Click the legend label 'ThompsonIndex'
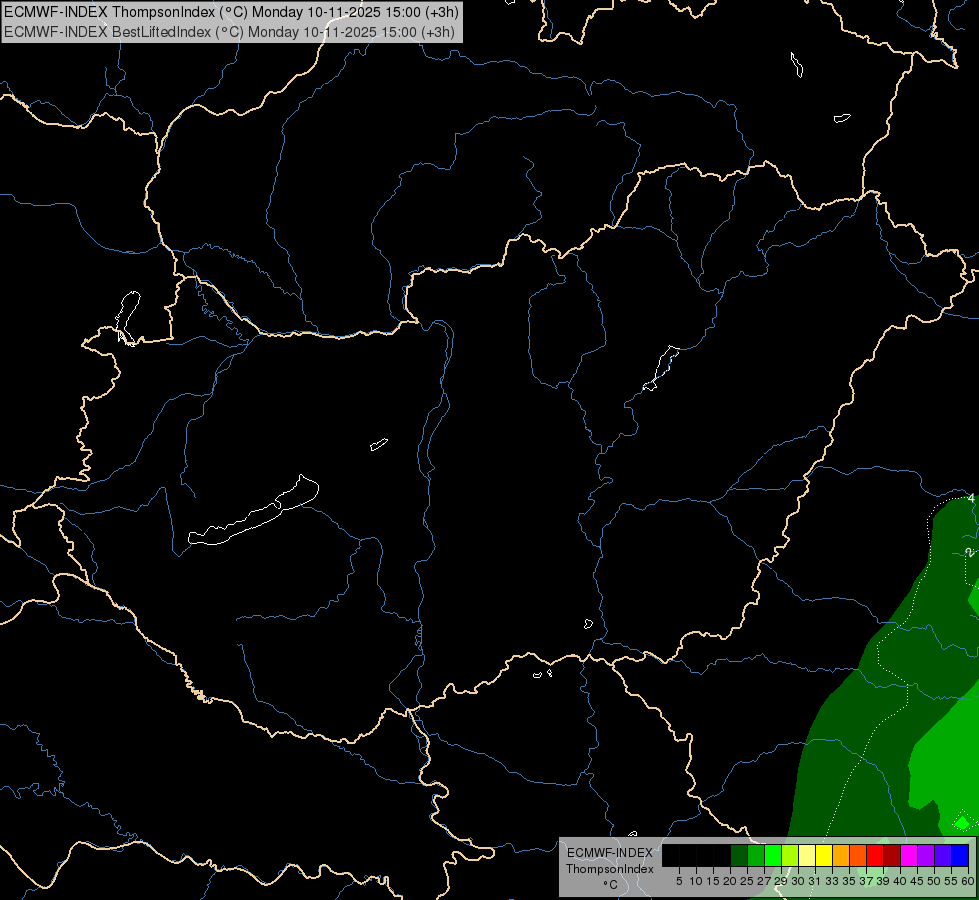Screen dimensions: 979x900 pyautogui.click(x=610, y=869)
